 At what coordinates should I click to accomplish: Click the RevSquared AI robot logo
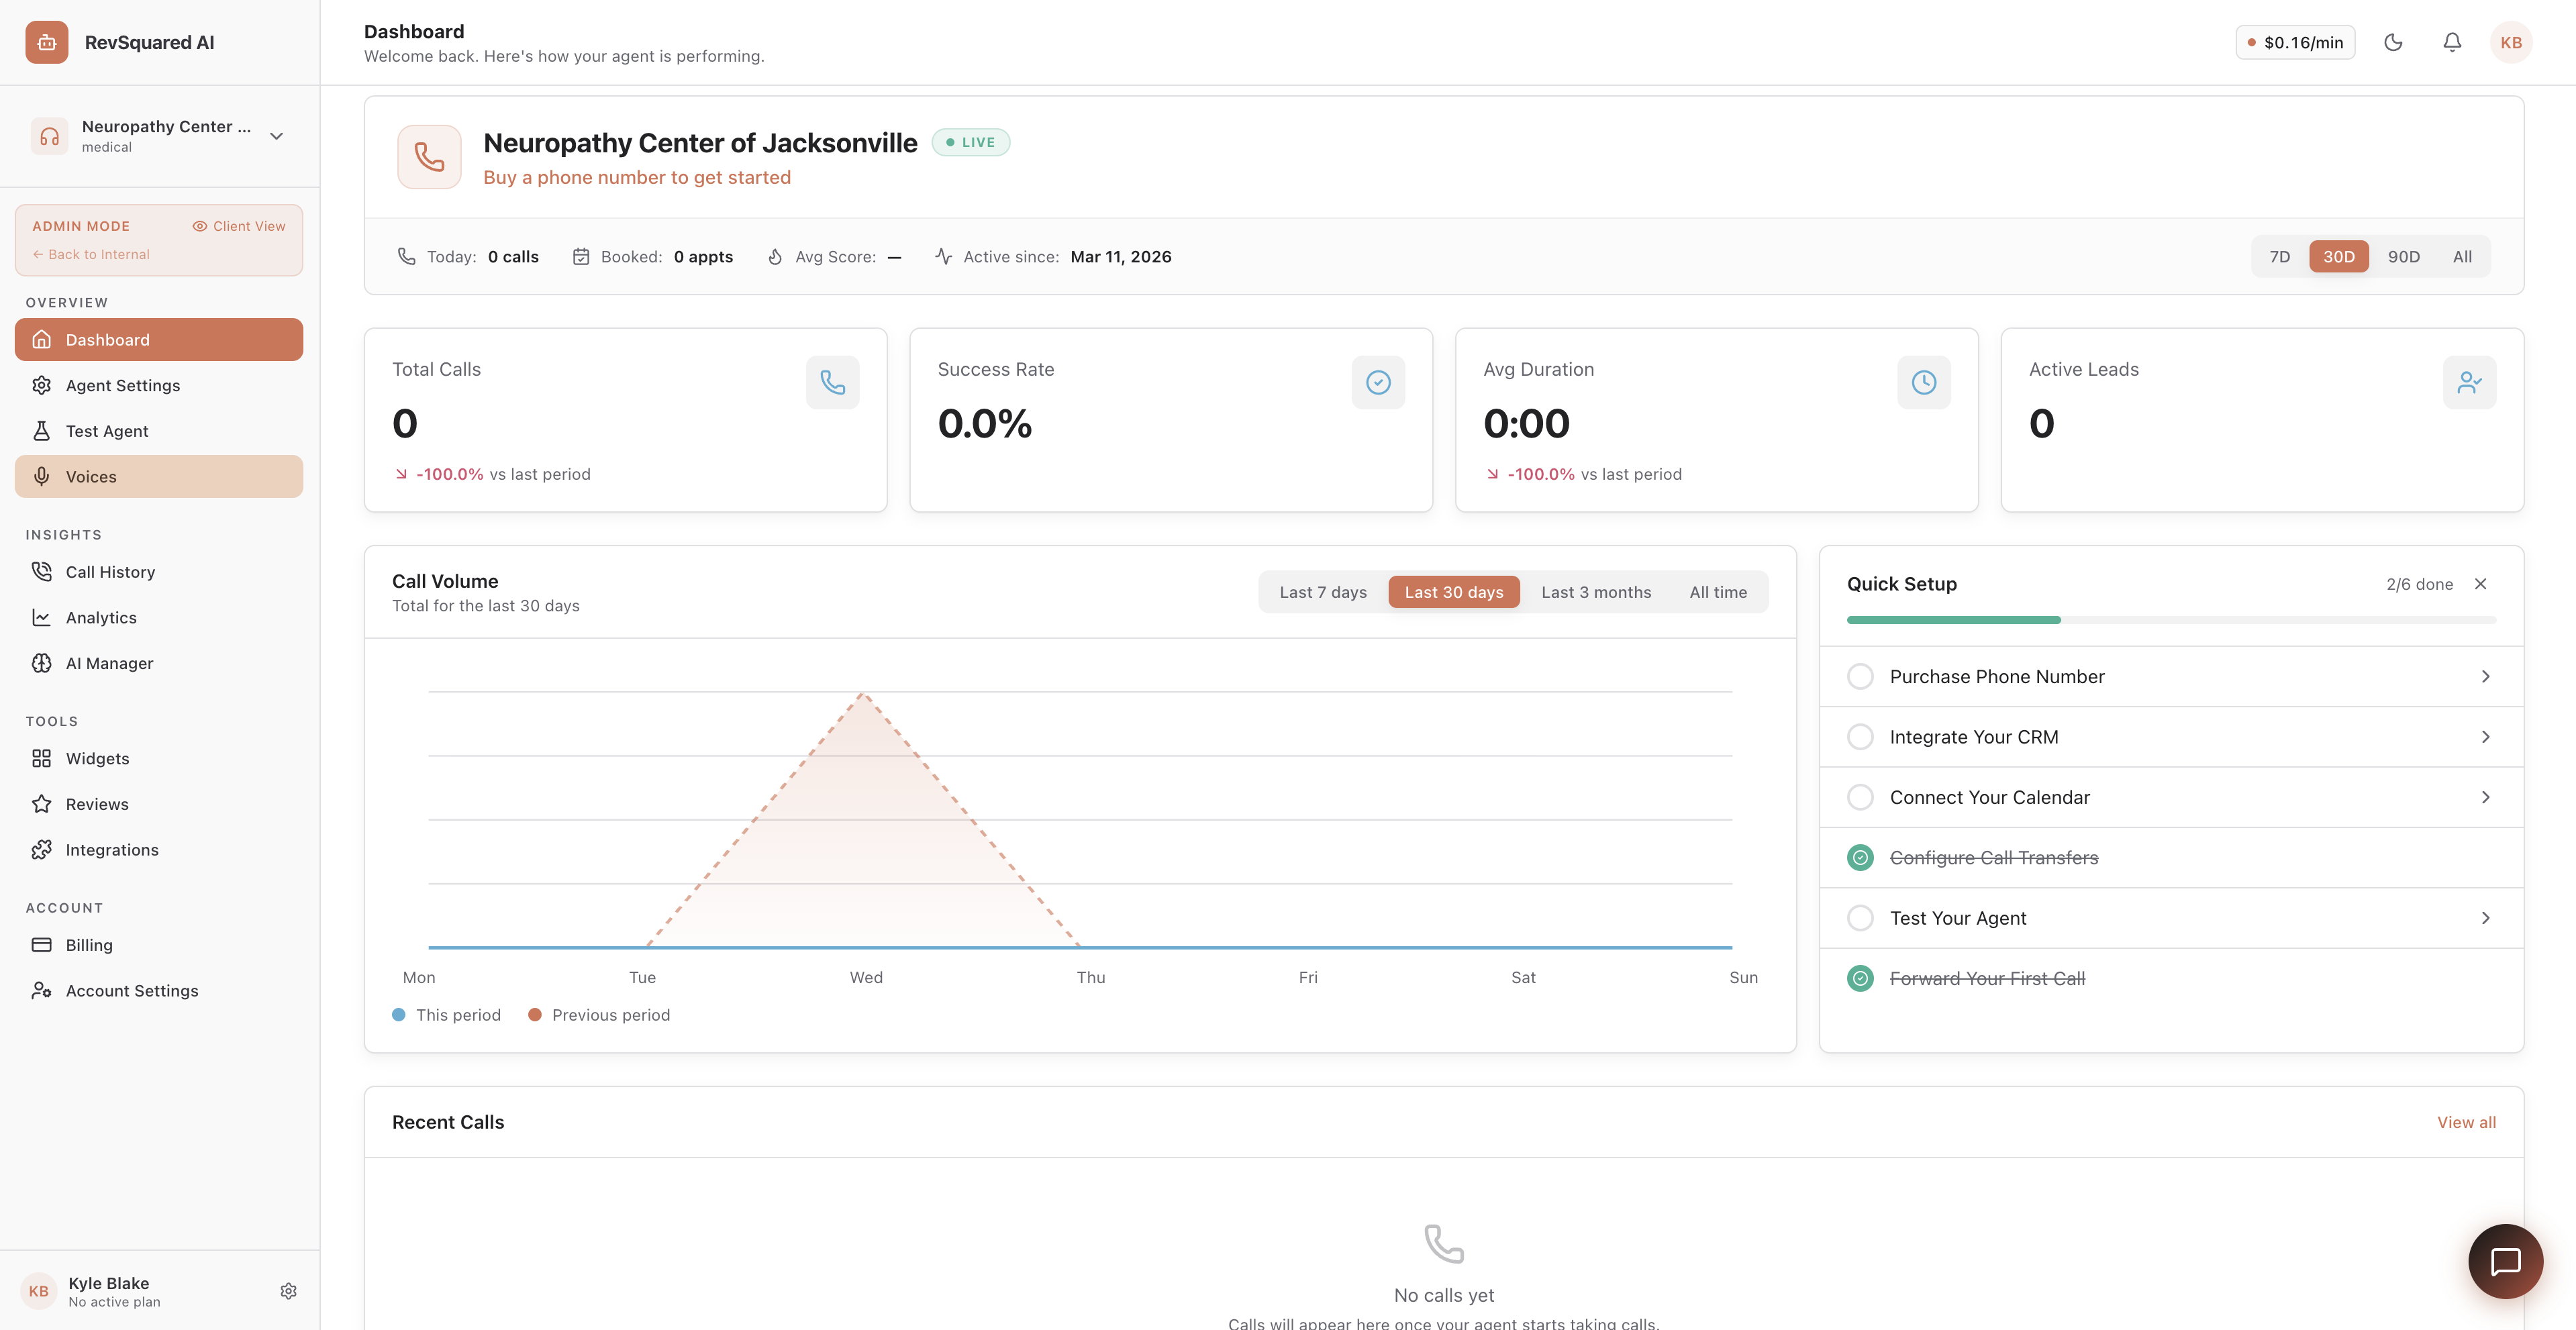47,42
